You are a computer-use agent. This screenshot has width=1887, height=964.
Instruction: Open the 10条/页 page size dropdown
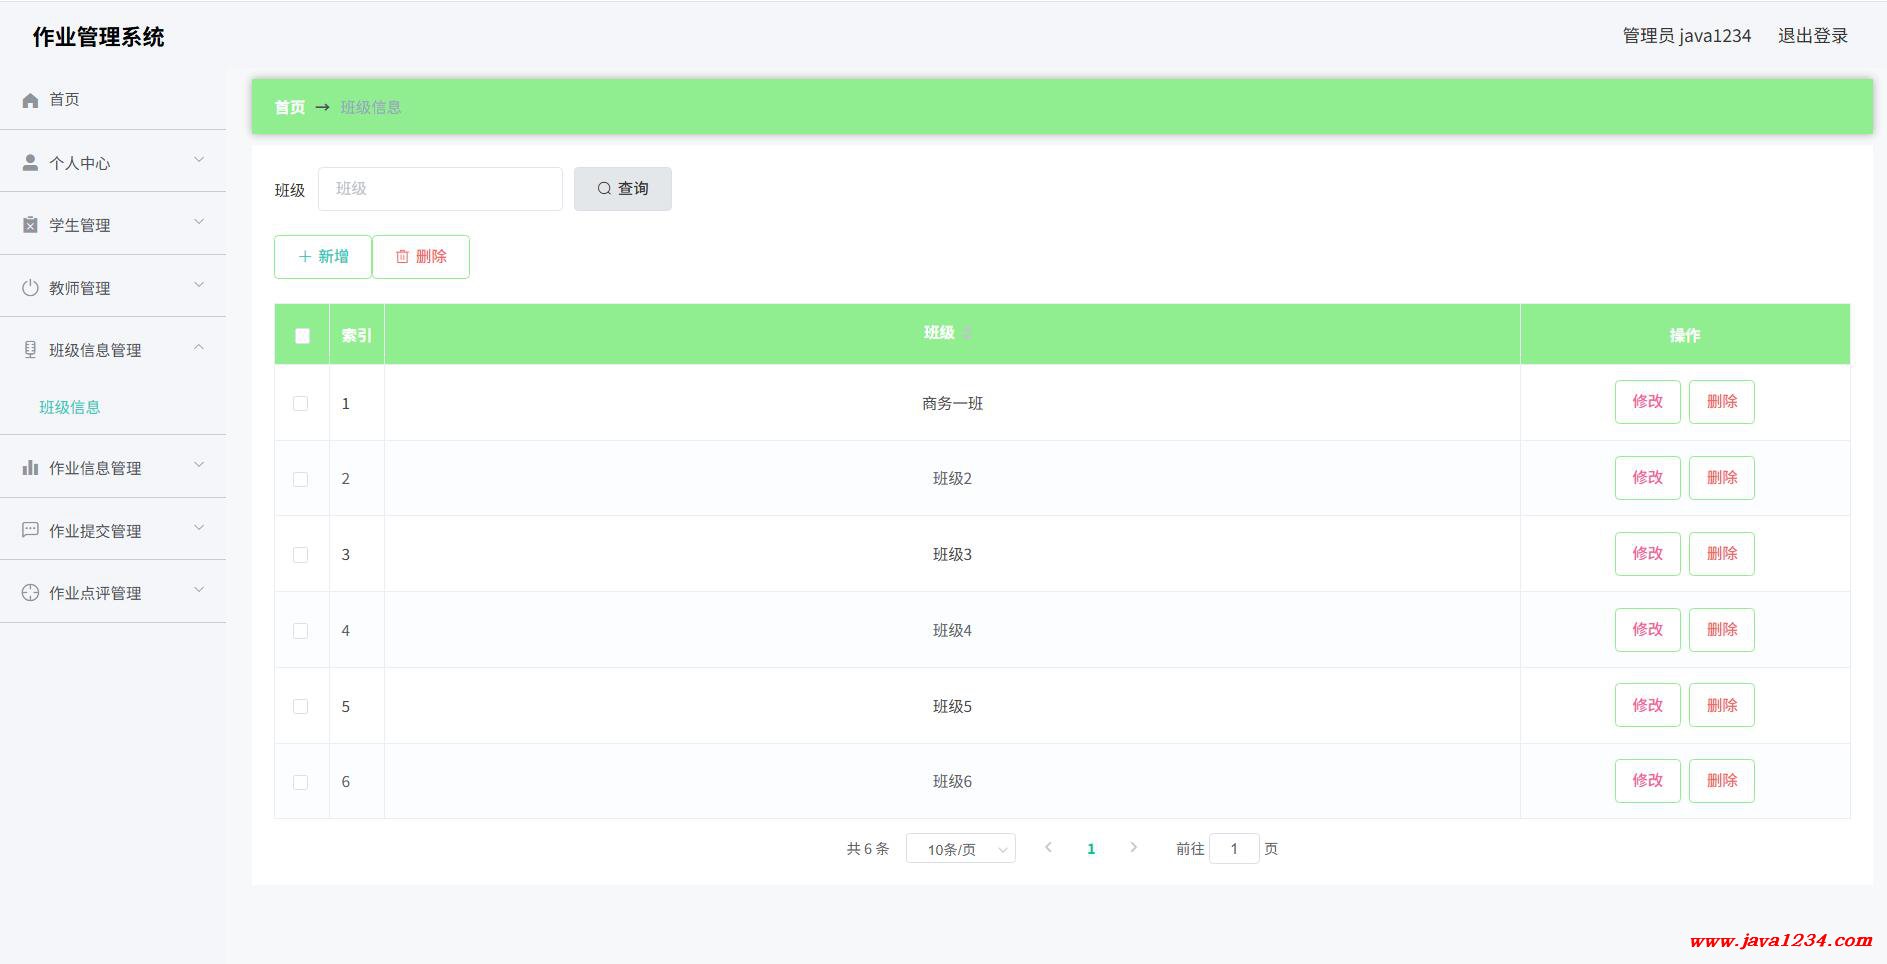[960, 849]
